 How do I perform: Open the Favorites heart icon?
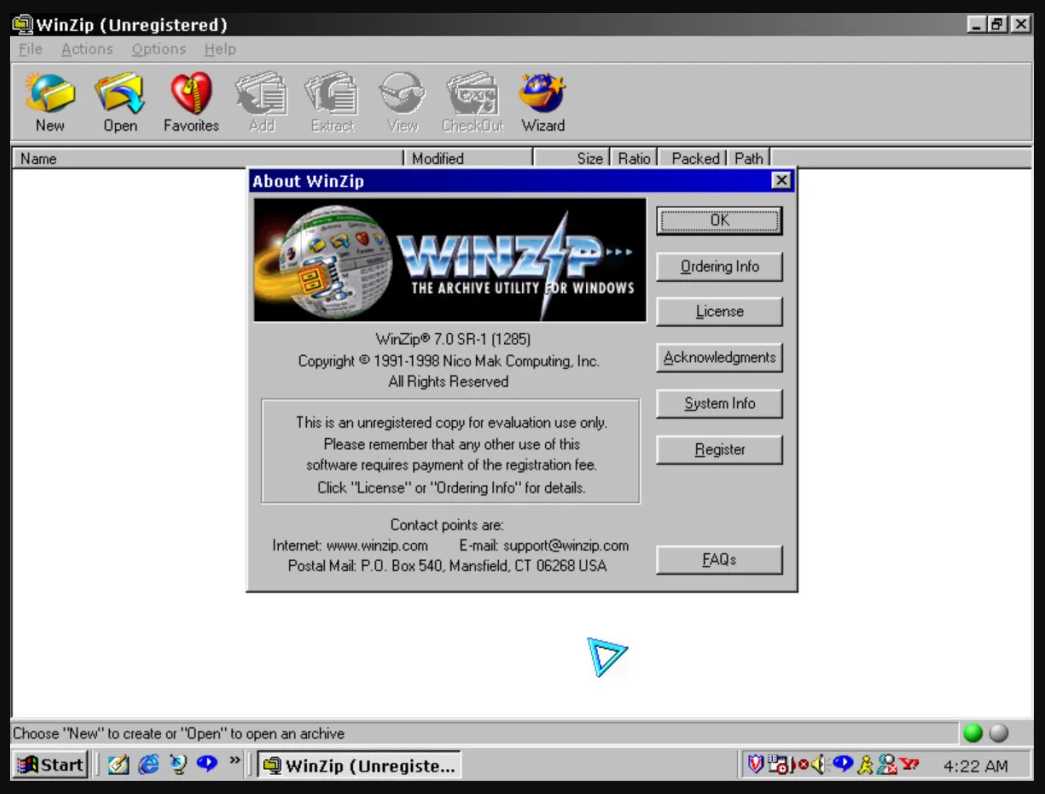pyautogui.click(x=191, y=101)
